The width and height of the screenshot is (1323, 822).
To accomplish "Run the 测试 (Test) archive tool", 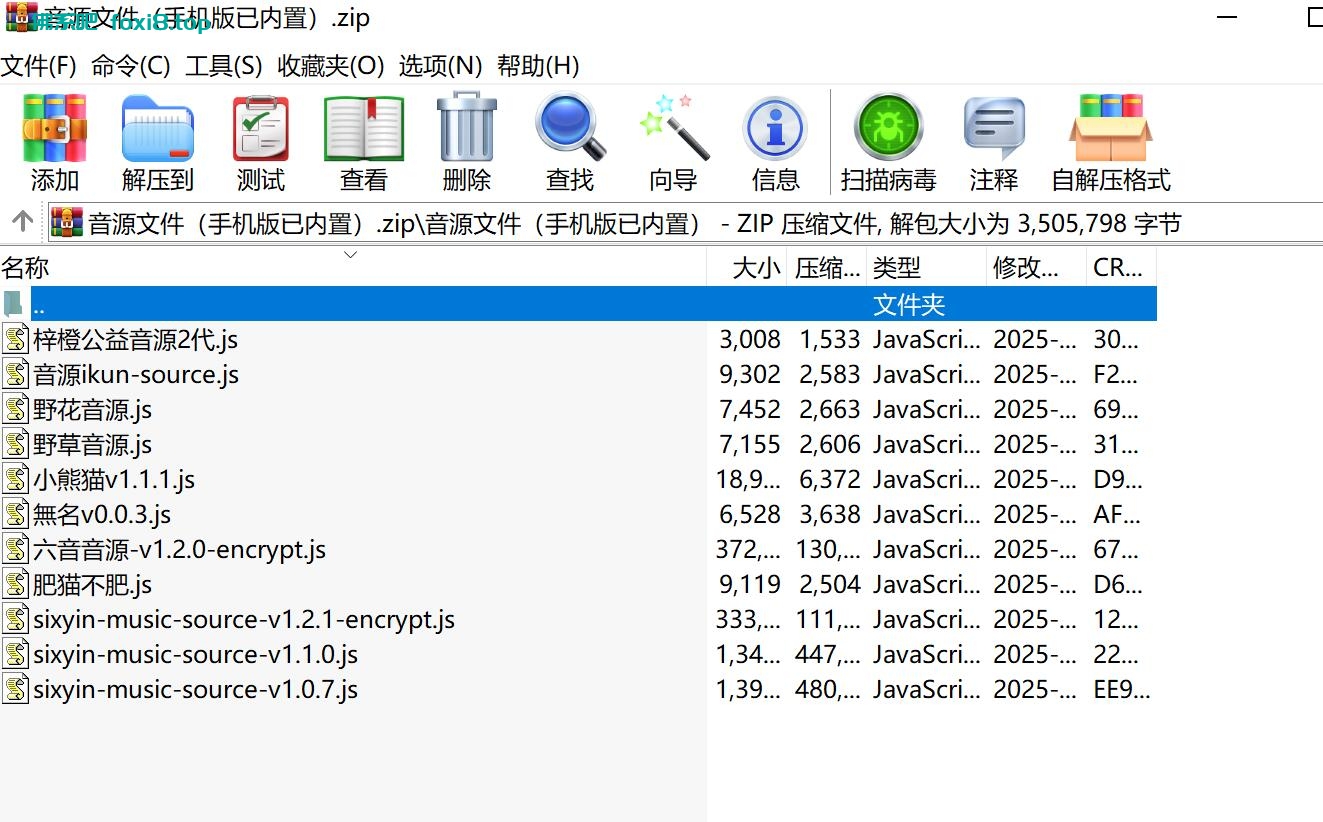I will point(261,141).
